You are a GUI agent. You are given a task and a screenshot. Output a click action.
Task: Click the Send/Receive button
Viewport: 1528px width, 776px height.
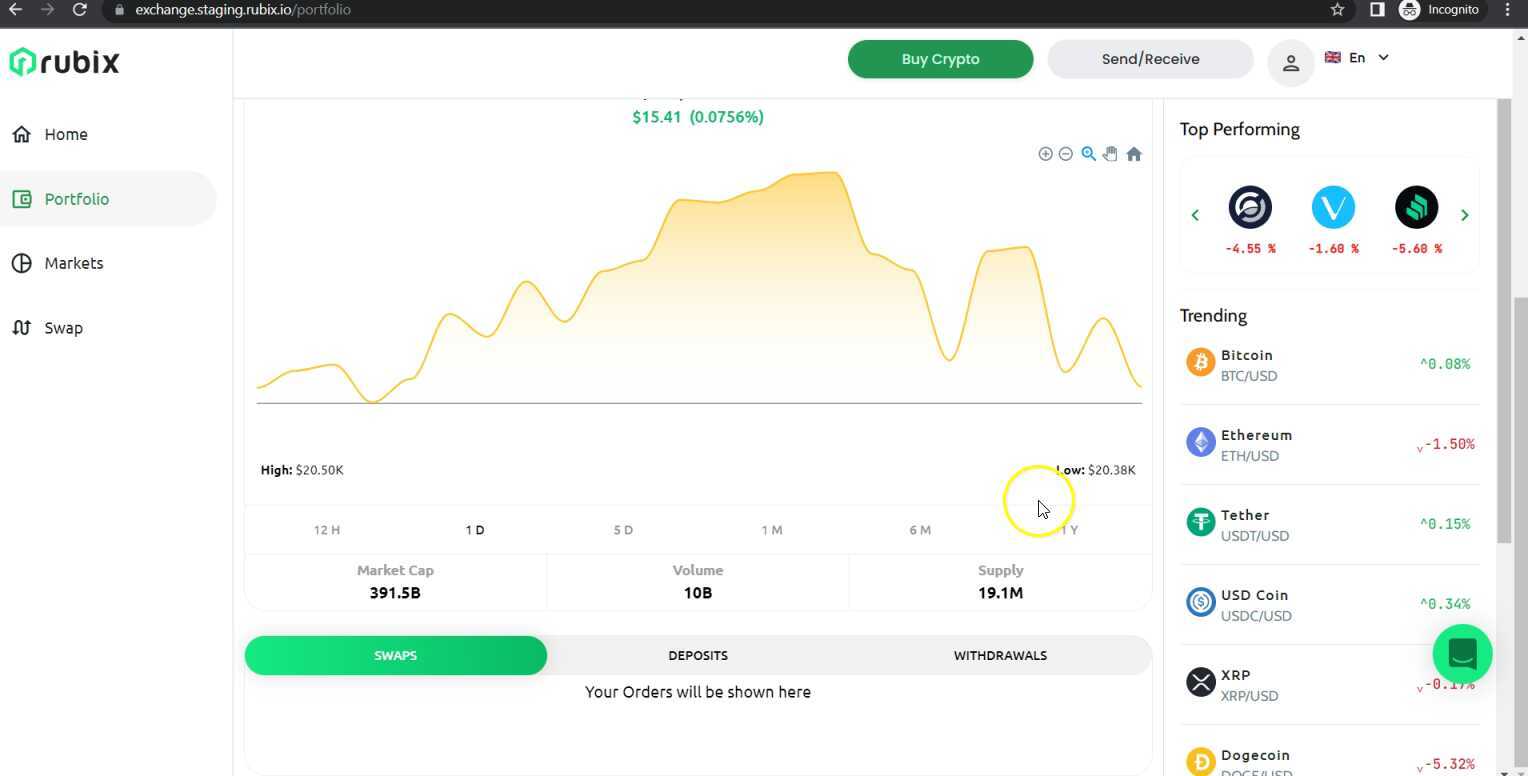[x=1150, y=59]
